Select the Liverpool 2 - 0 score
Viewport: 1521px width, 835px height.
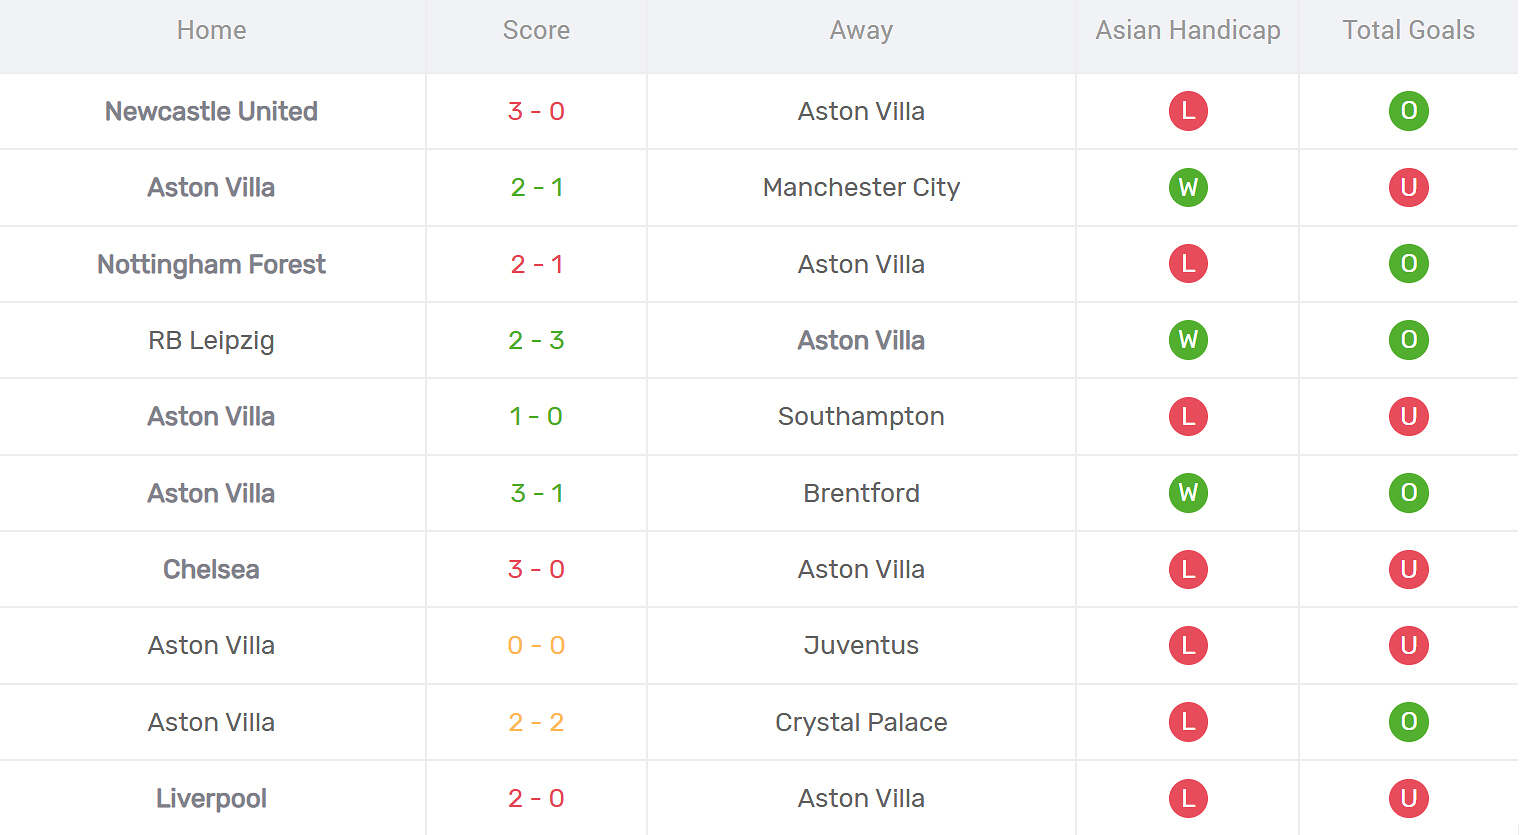pos(536,798)
